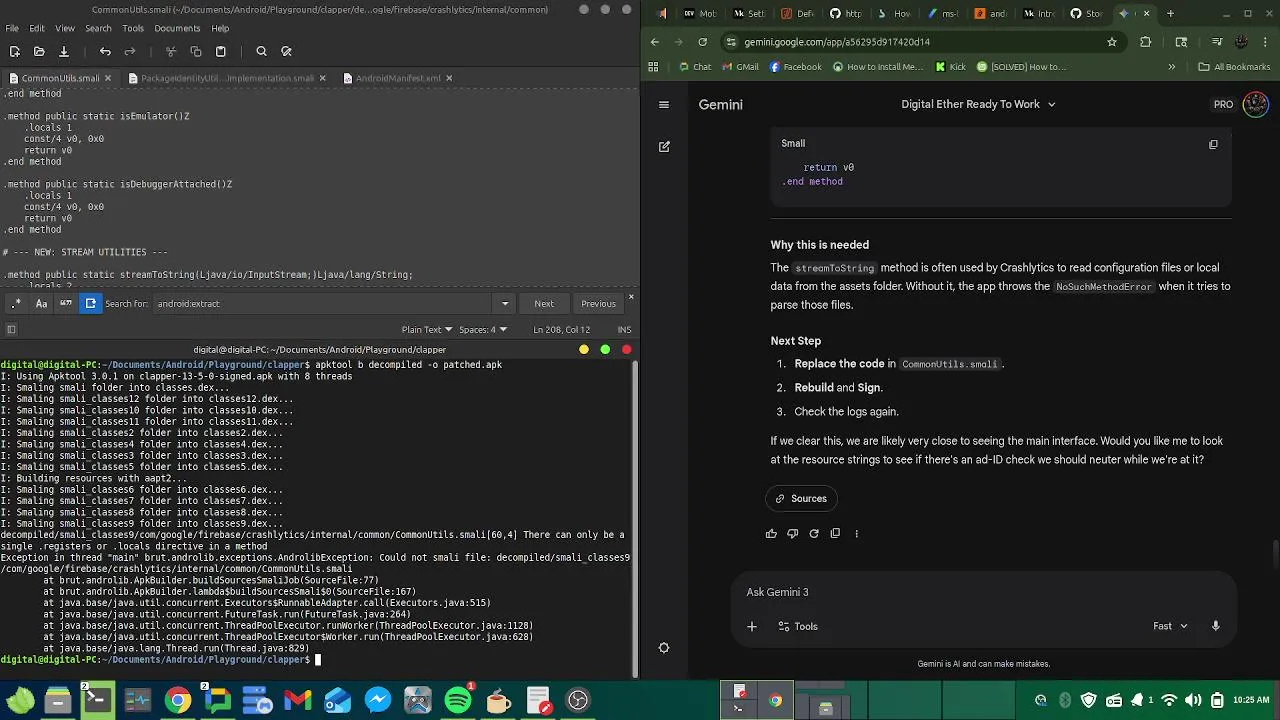Viewport: 1280px width, 720px height.
Task: Click the Previous search button
Action: [598, 303]
